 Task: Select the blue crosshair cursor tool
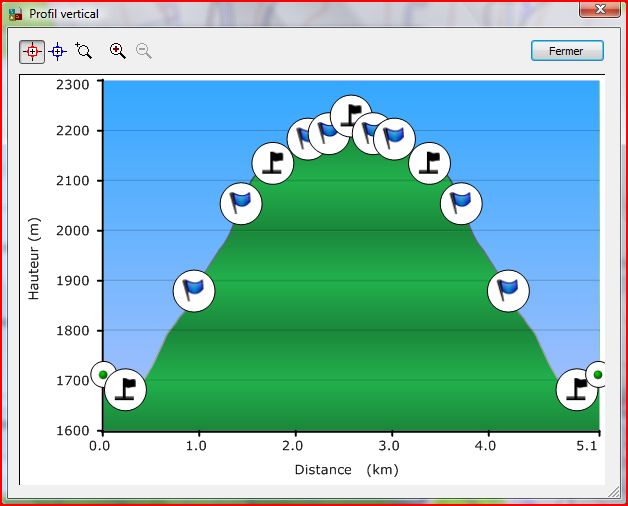(x=58, y=51)
